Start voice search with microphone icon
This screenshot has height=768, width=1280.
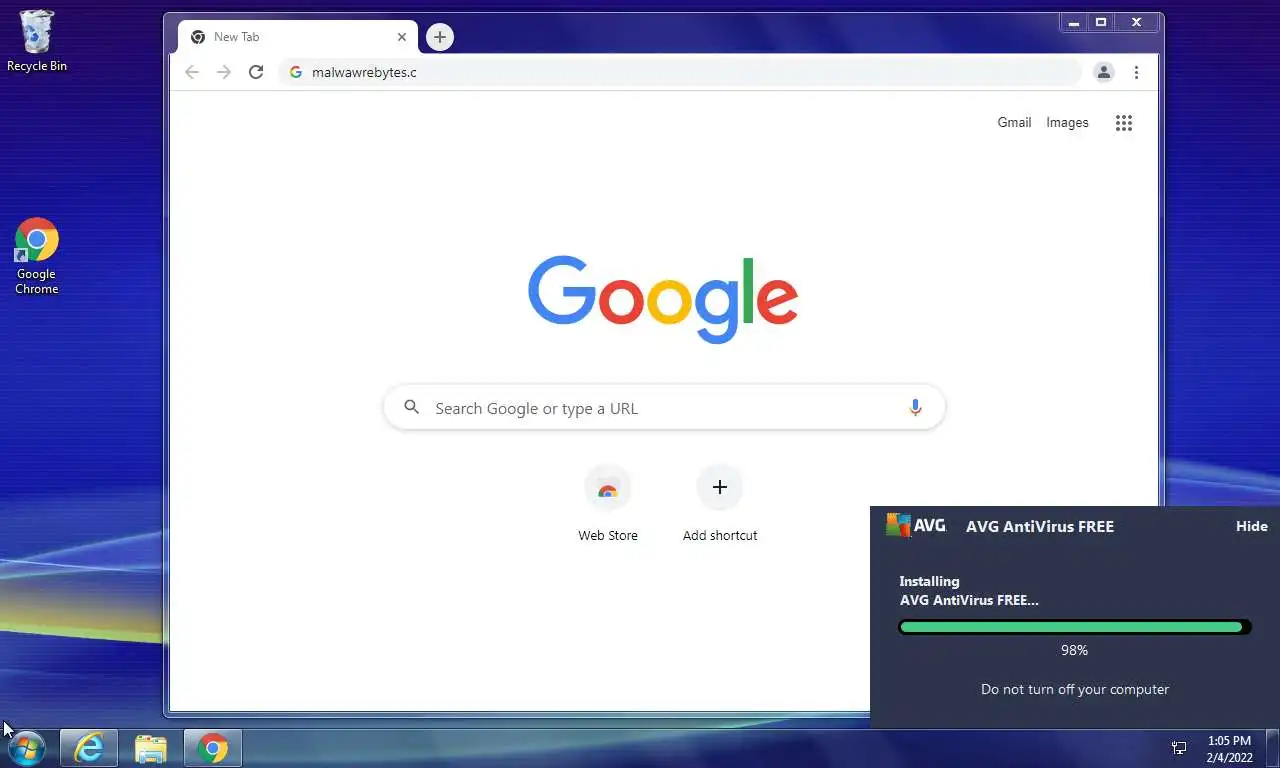[x=915, y=407]
